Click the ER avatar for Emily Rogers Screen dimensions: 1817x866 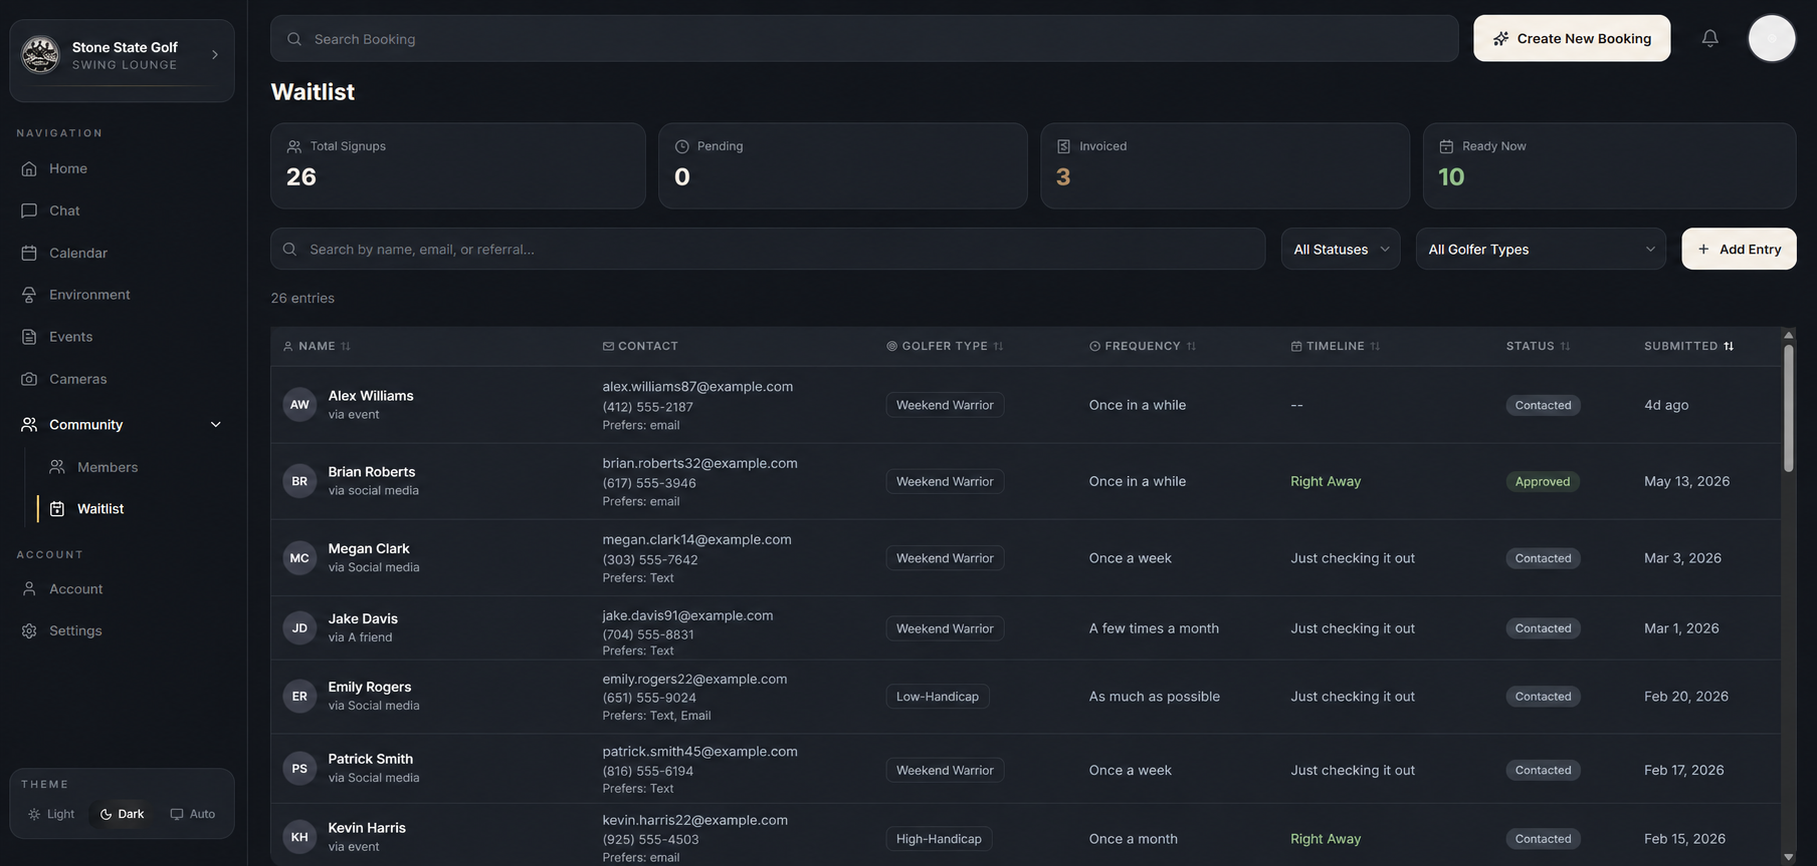point(299,696)
